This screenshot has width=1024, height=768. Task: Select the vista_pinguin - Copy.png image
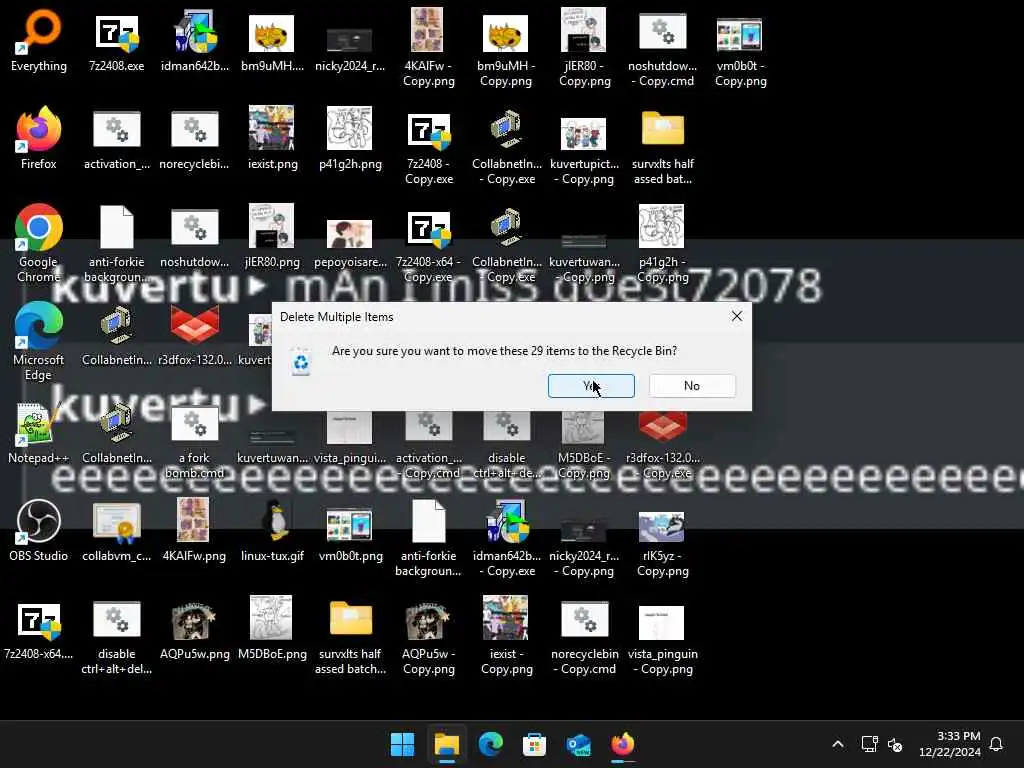click(x=663, y=643)
